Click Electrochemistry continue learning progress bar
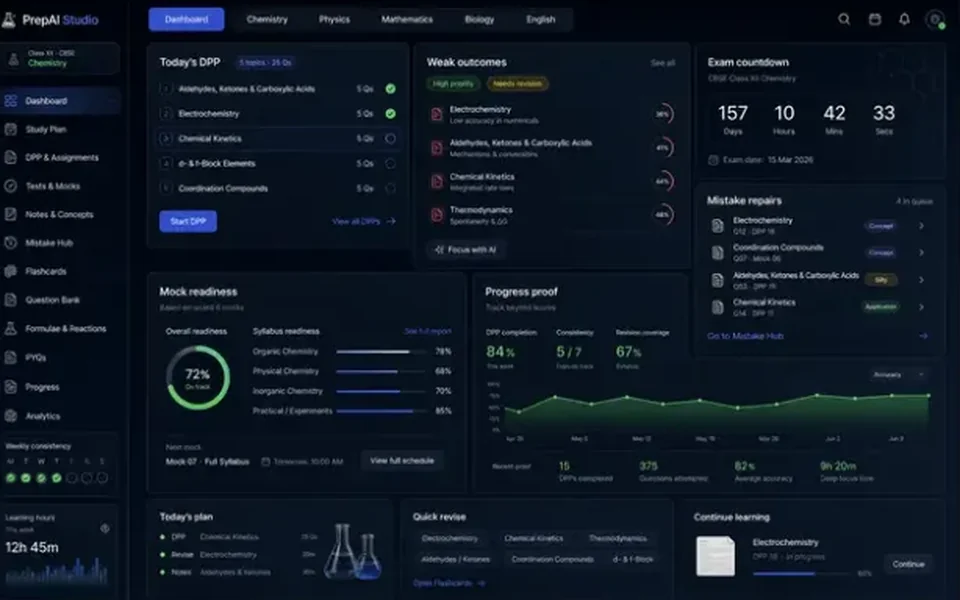The image size is (960, 600). (803, 574)
